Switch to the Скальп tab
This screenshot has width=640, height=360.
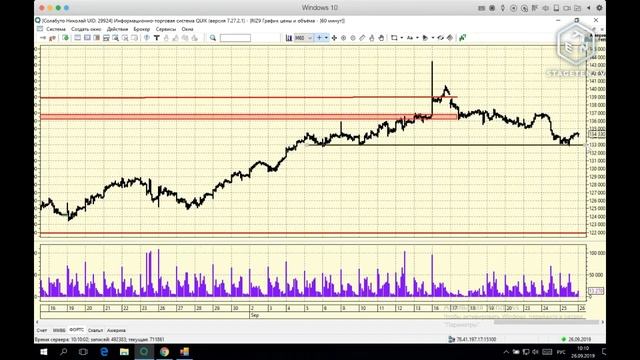coord(96,330)
